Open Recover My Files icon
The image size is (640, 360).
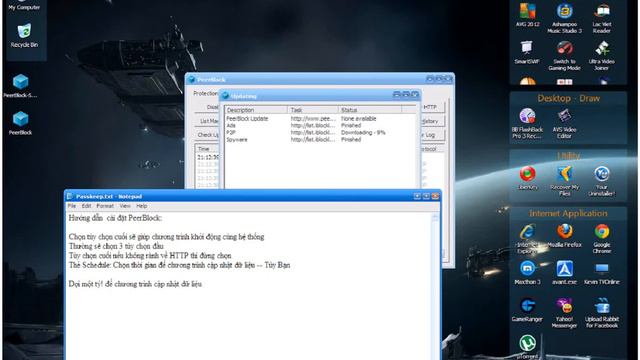[564, 181]
